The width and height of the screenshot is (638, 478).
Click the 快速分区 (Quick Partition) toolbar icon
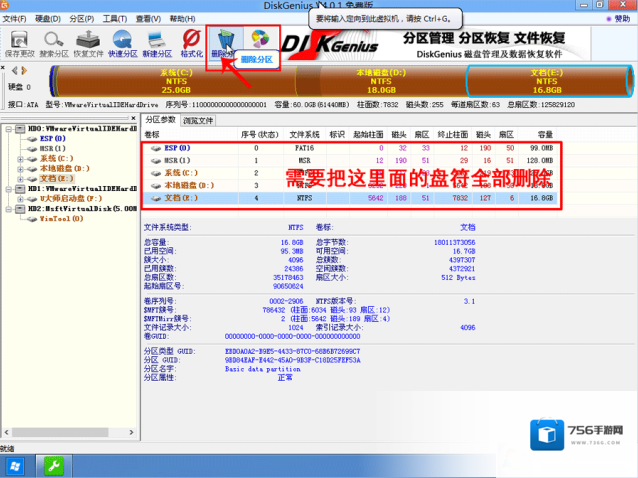pyautogui.click(x=124, y=41)
